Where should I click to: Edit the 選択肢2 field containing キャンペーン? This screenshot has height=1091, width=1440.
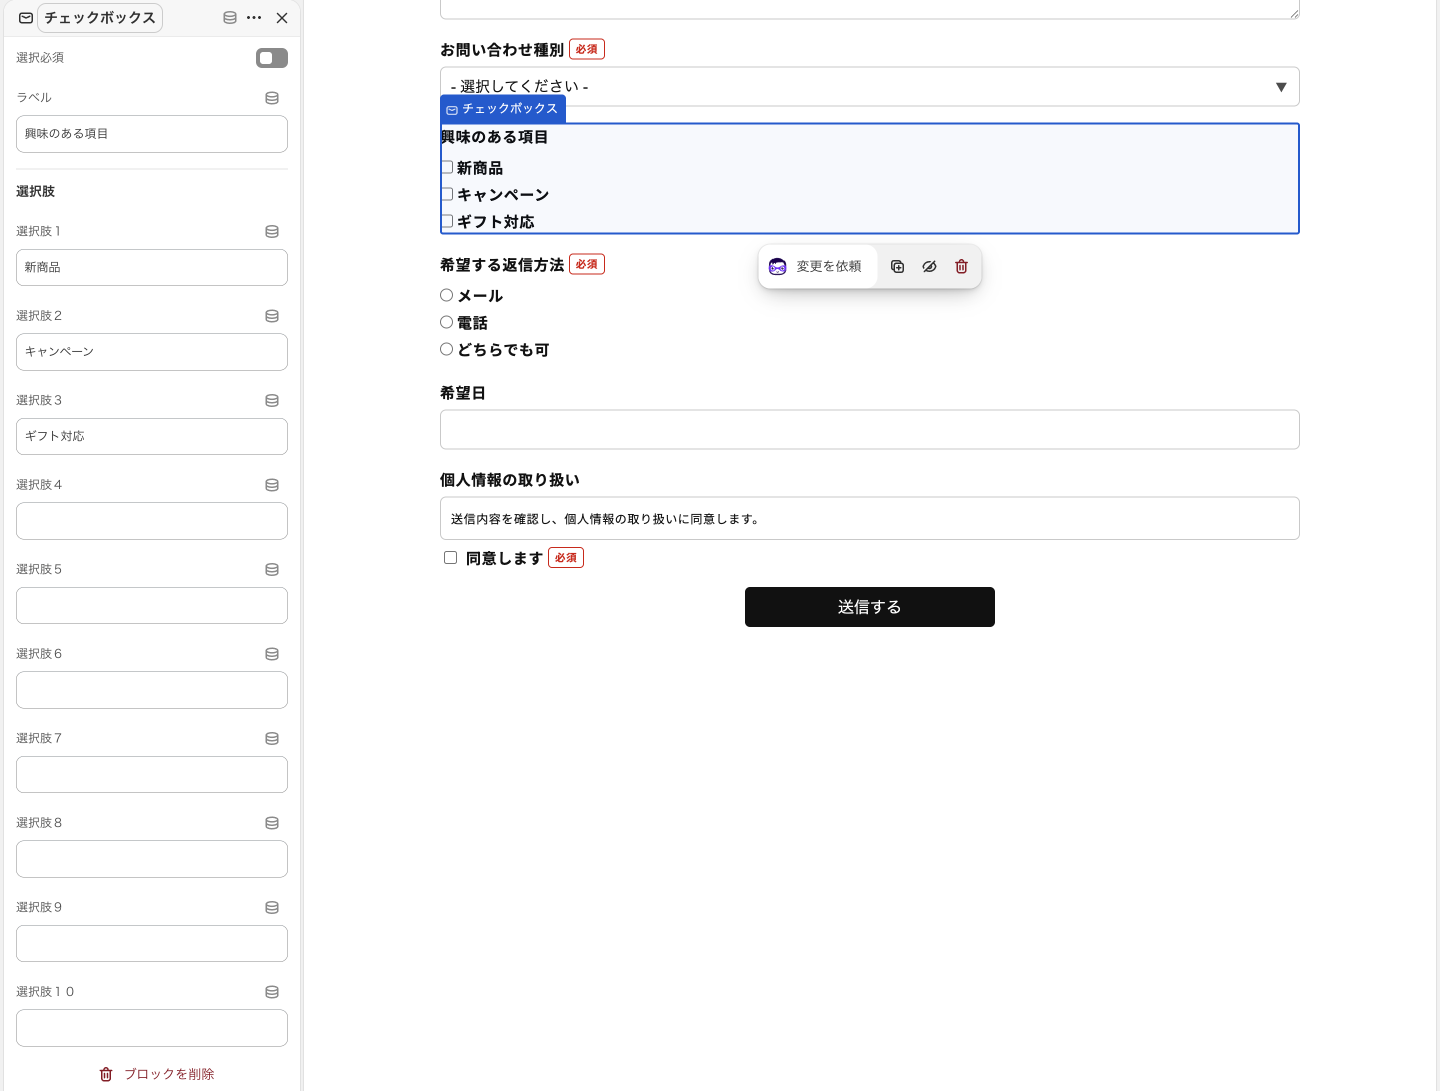(x=152, y=352)
